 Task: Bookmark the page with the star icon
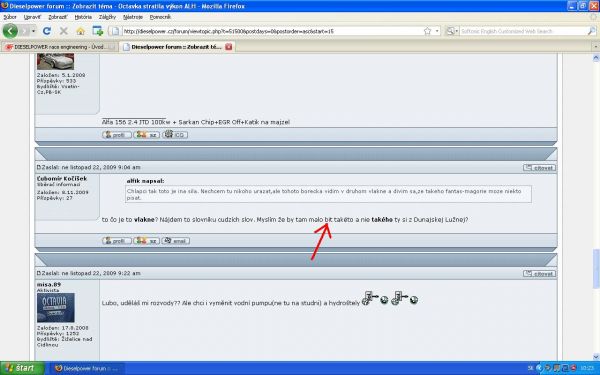[427, 31]
